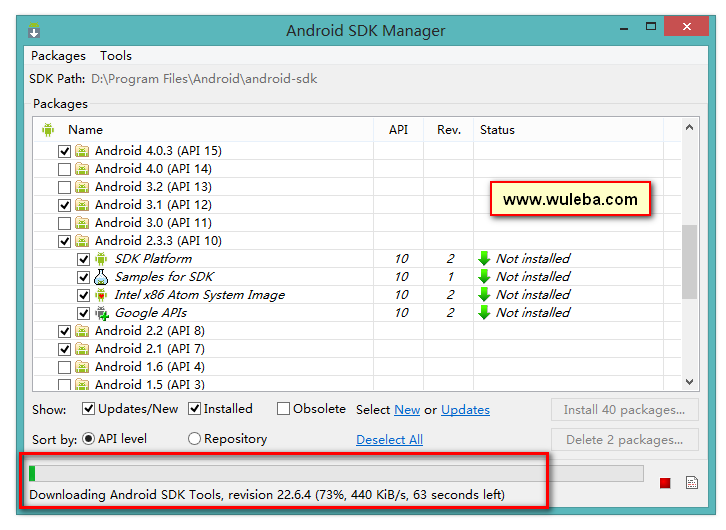Click the Android robot icon in Name header
The height and width of the screenshot is (530, 726).
[48, 130]
